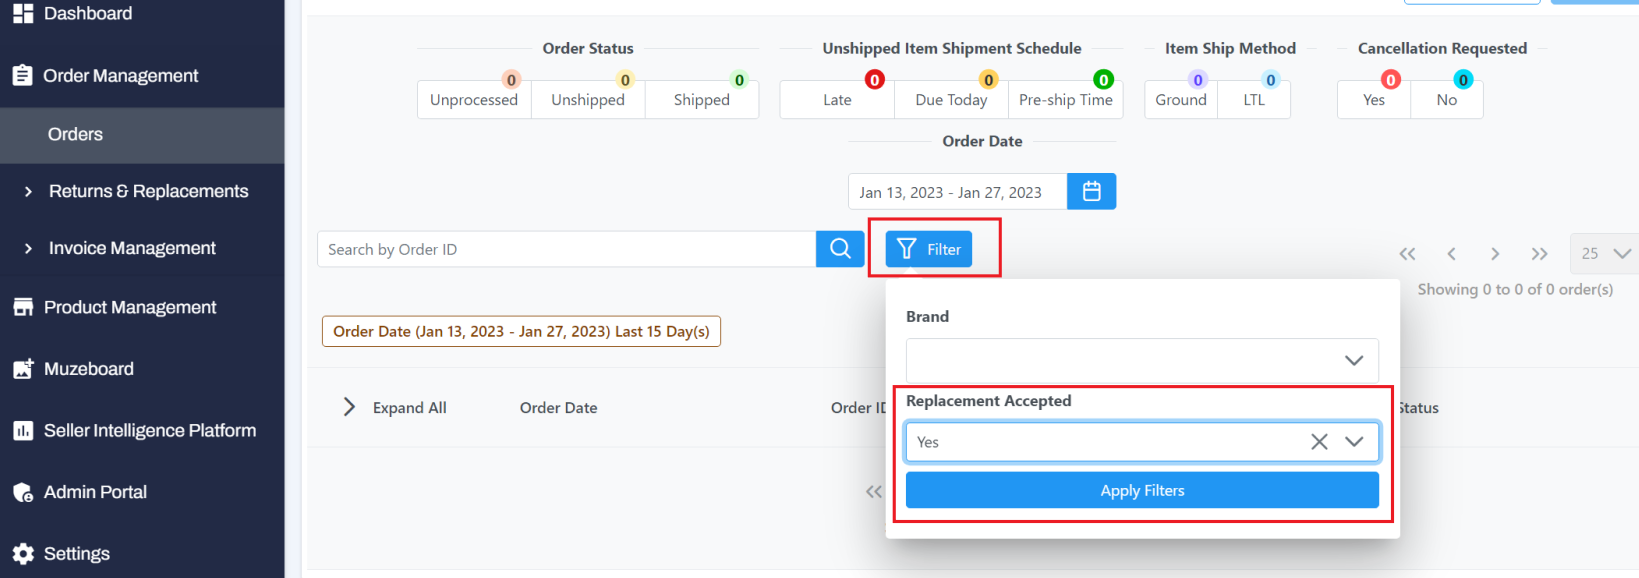1639x578 pixels.
Task: Show Late unshipped items
Action: click(837, 100)
